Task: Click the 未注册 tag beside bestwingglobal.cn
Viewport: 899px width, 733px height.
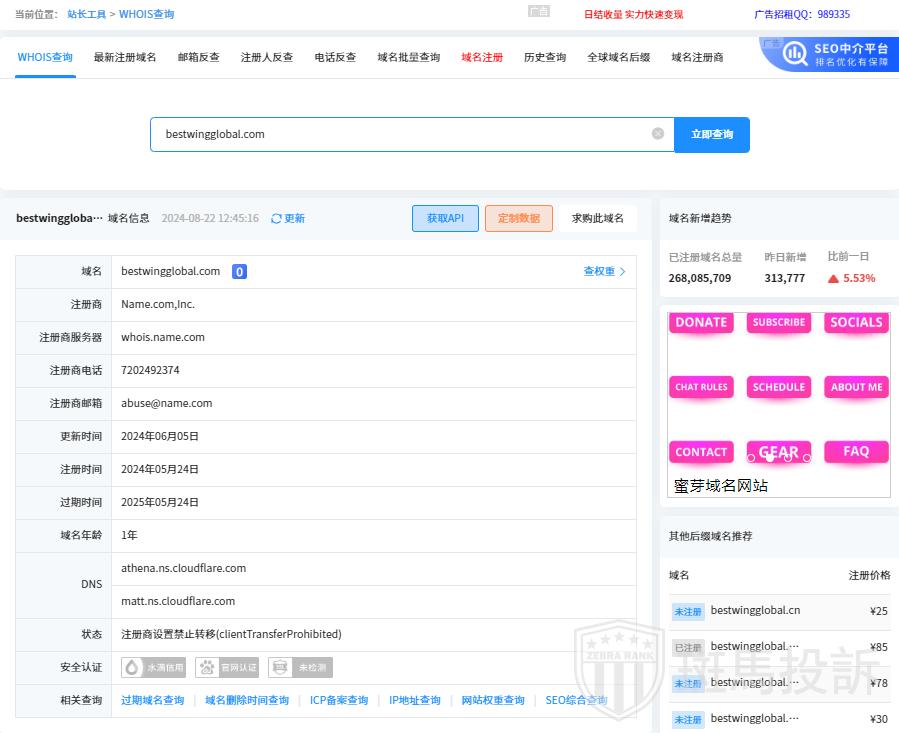Action: point(687,611)
